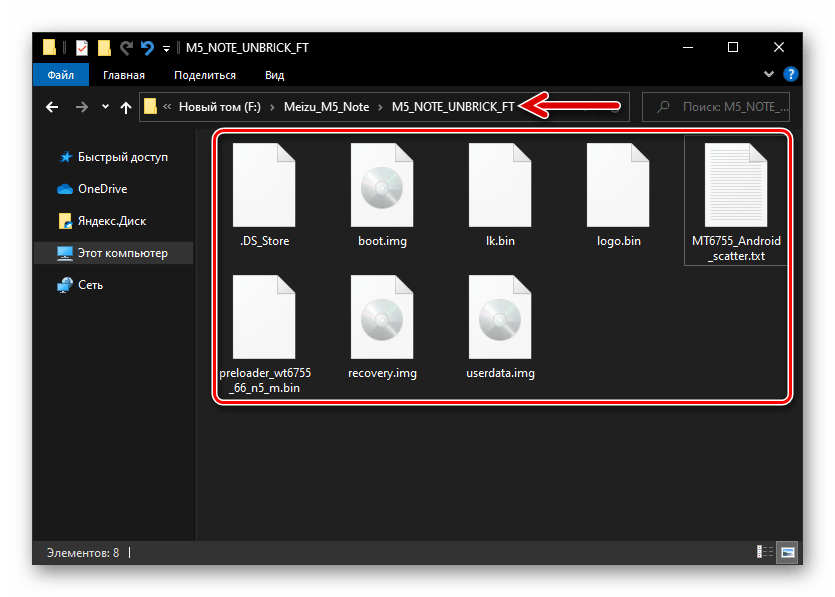Viewport: 835px width, 597px height.
Task: Switch to the Поделиться ribbon tab
Action: [205, 75]
